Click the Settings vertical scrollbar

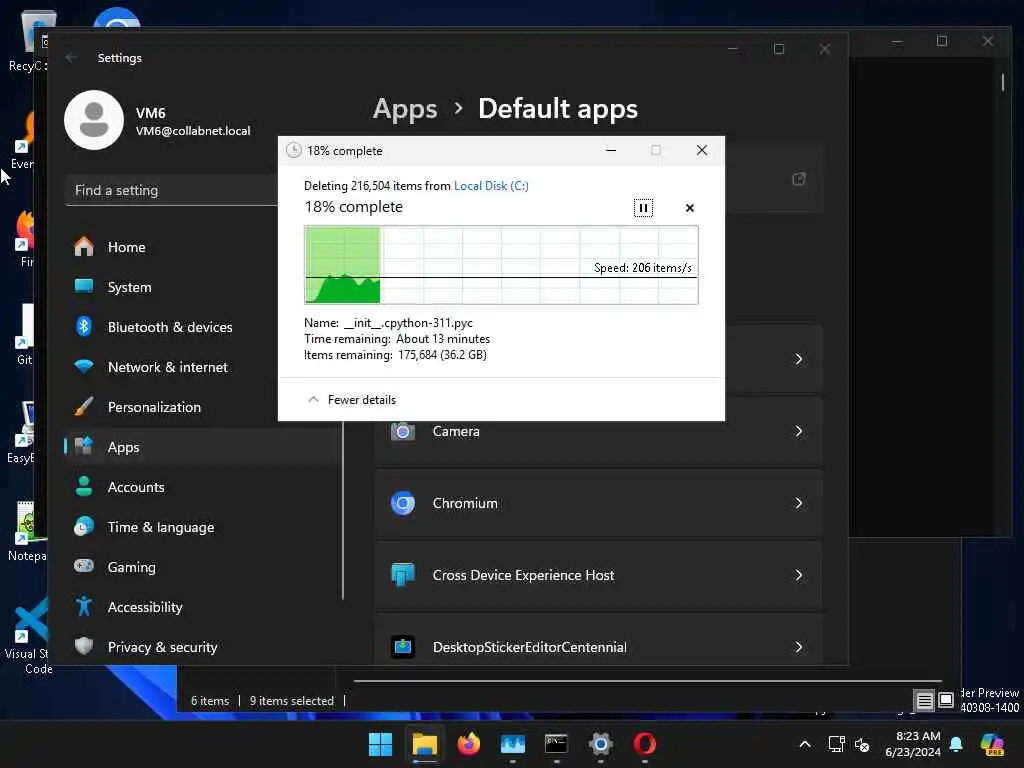point(343,510)
